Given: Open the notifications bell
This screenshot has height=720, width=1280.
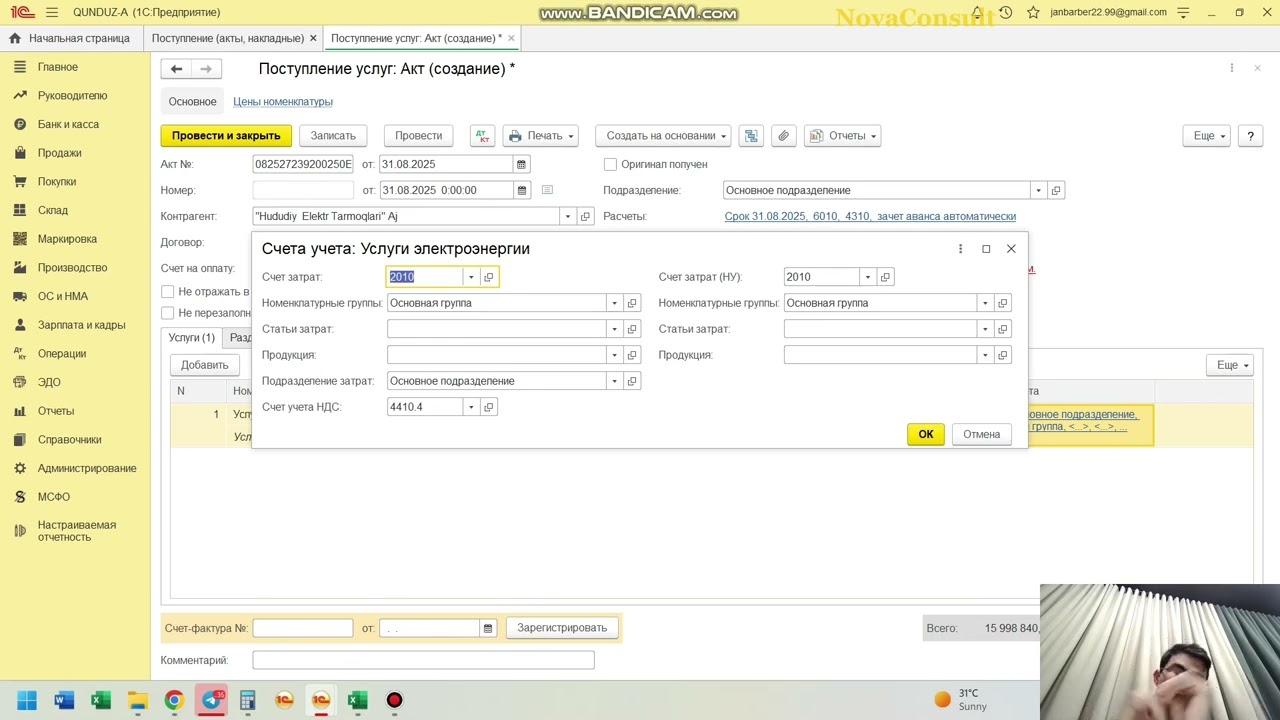Looking at the screenshot, I should (x=978, y=12).
